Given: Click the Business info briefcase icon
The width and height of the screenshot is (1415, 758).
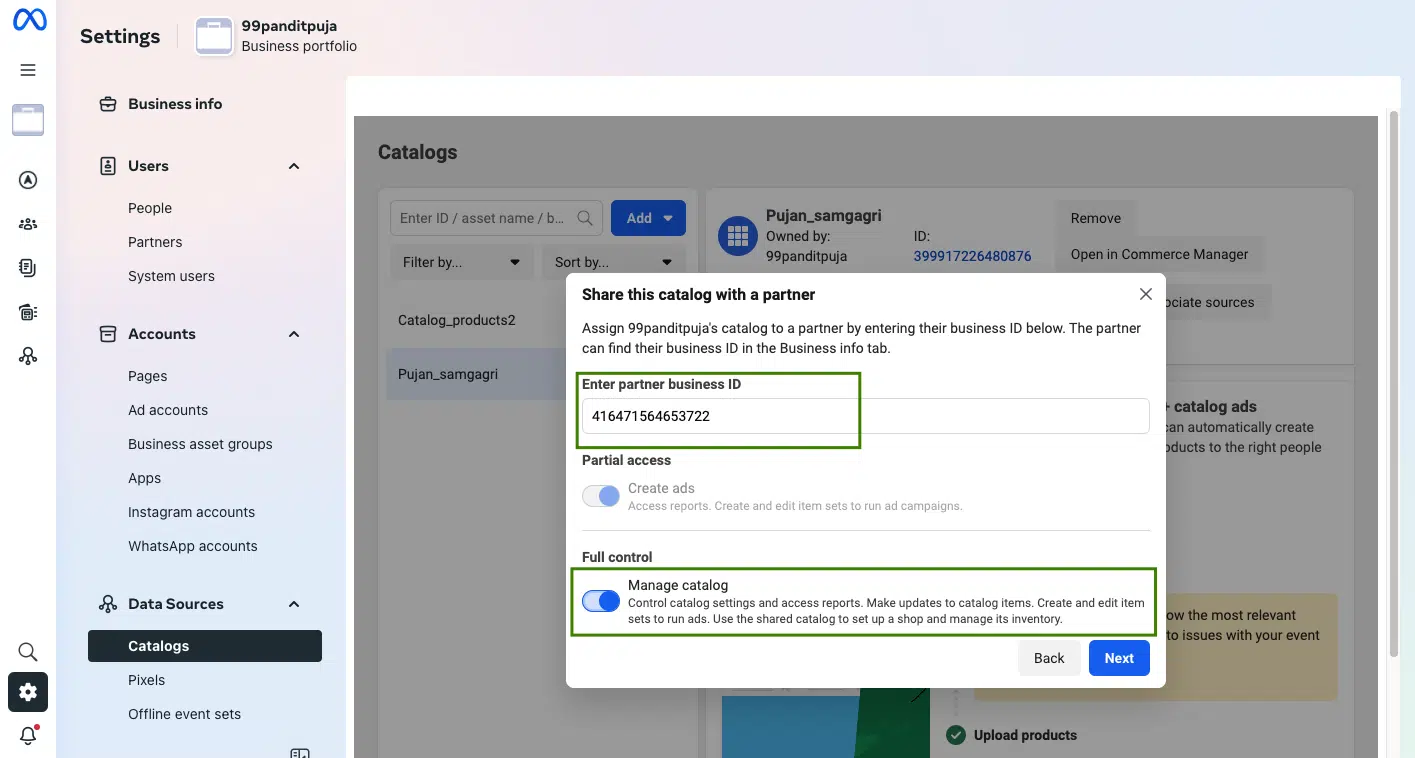Looking at the screenshot, I should coord(108,104).
